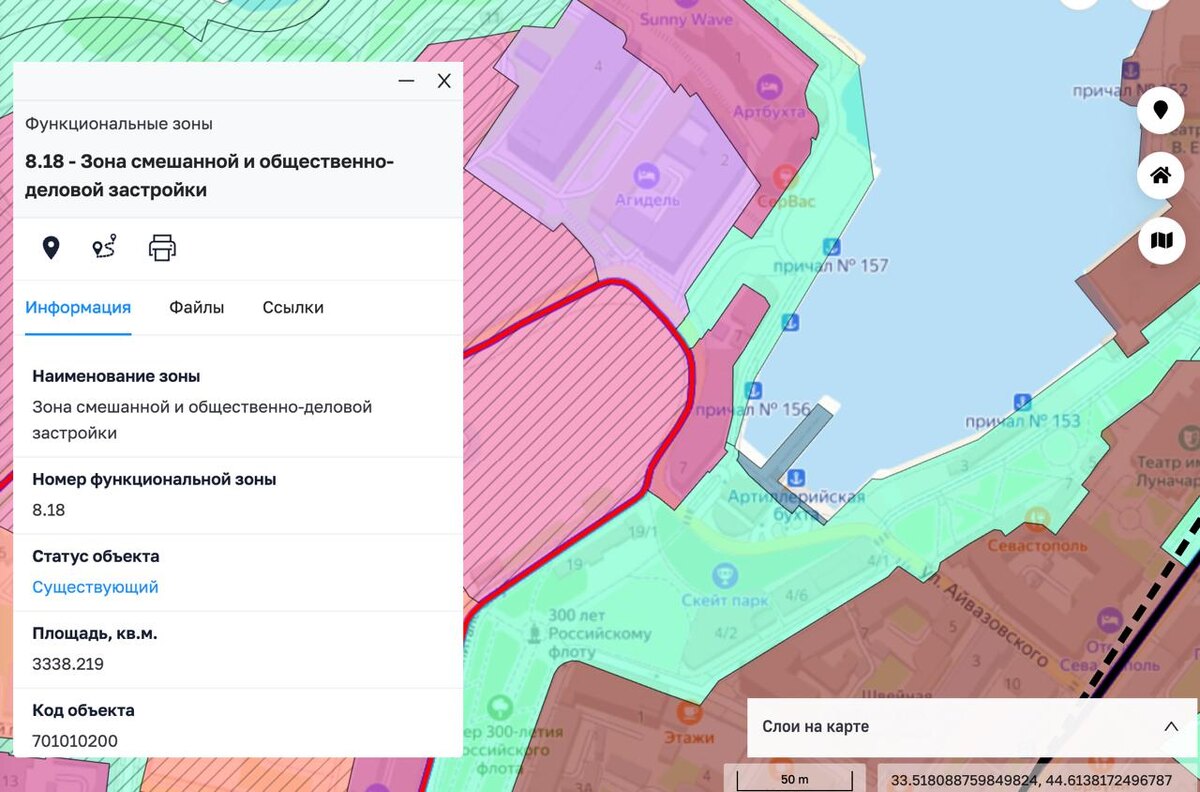
Task: Close the functional zones info panel
Action: (444, 81)
